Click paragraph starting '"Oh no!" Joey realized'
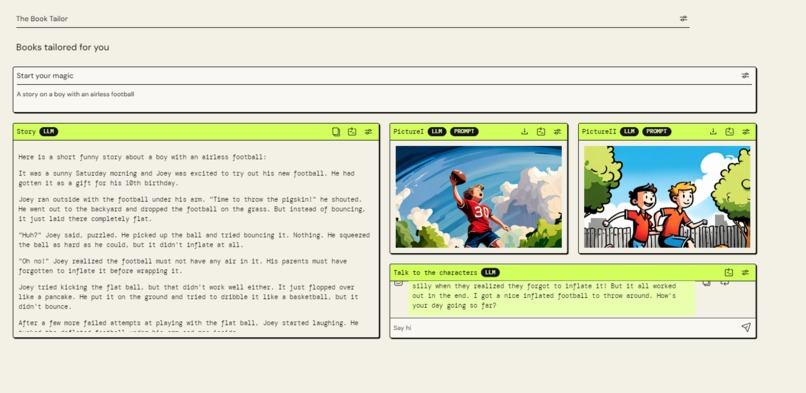Image resolution: width=806 pixels, height=393 pixels. (x=182, y=266)
